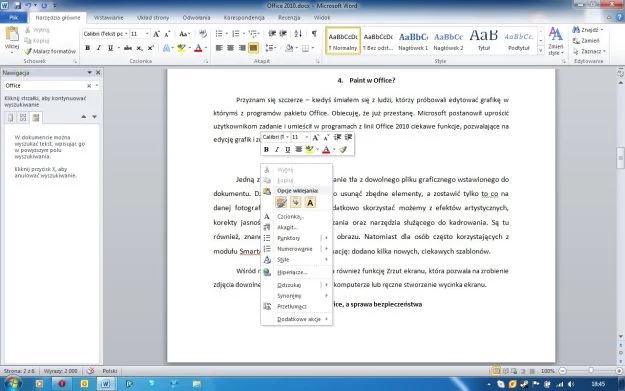Align text right in the ribbon
The image size is (625, 391).
tap(242, 48)
